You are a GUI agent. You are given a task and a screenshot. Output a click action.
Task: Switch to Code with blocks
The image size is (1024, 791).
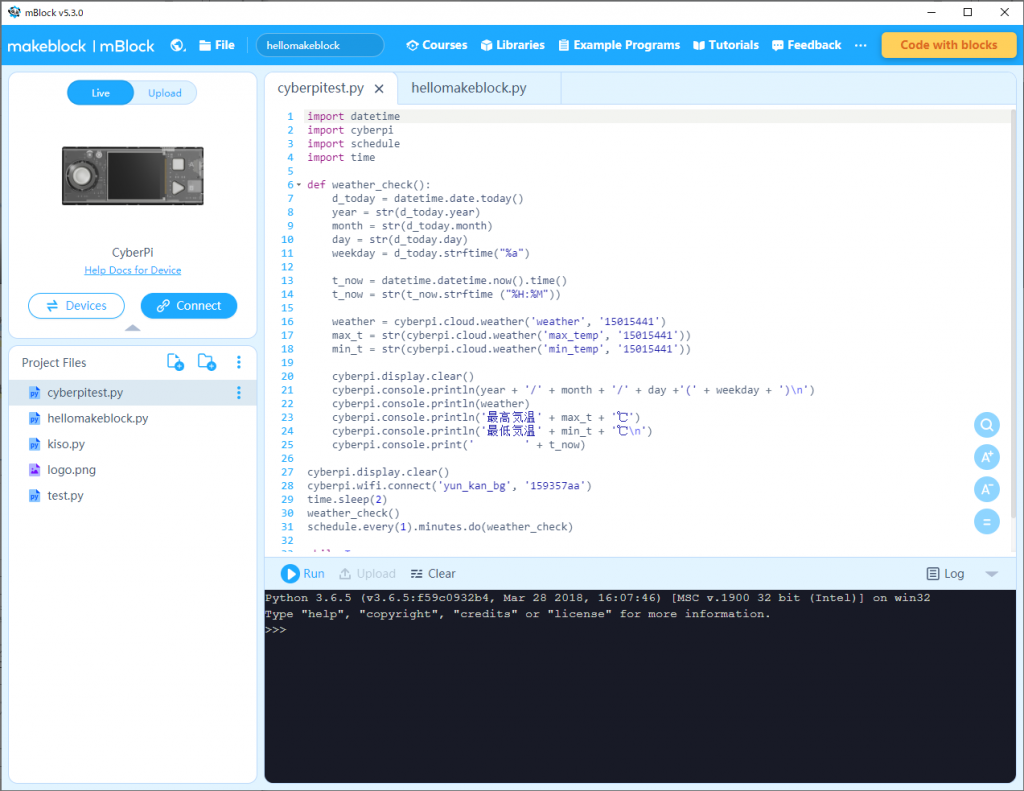(948, 45)
